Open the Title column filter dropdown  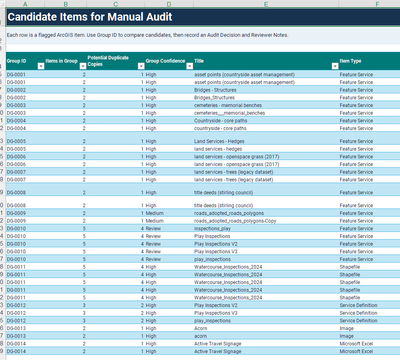click(x=335, y=66)
